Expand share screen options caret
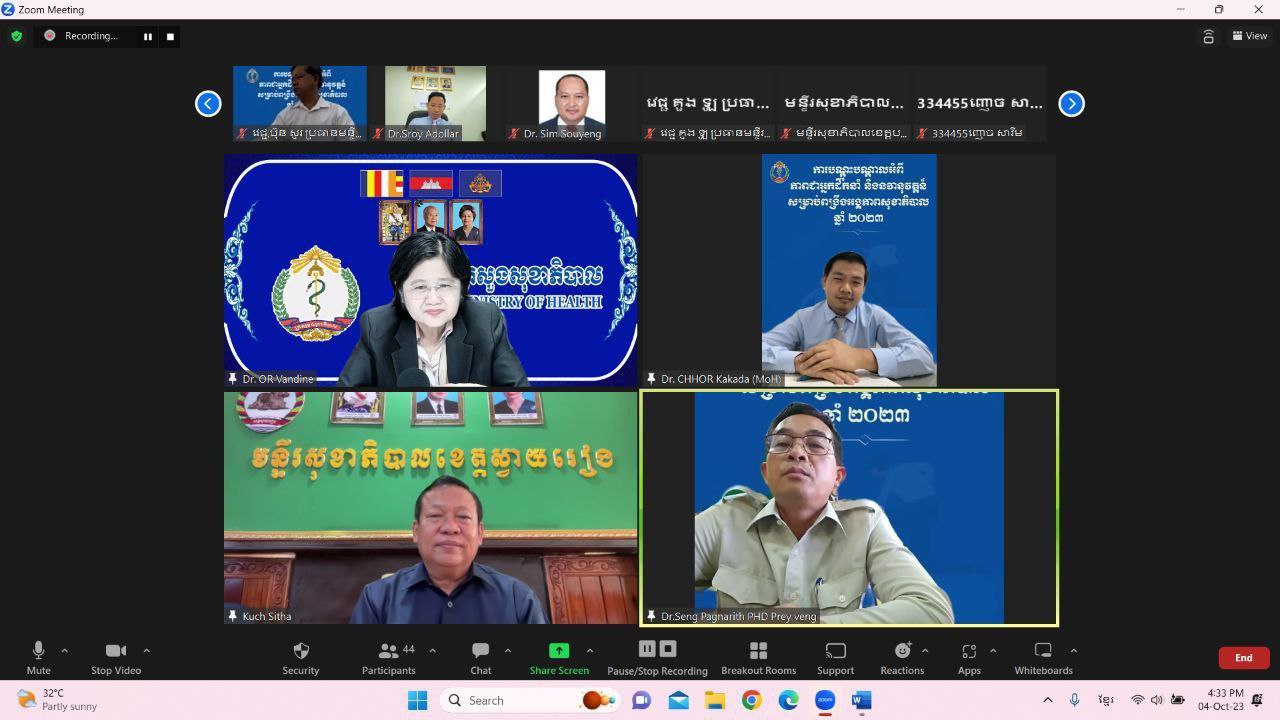The image size is (1280, 720). tap(589, 650)
